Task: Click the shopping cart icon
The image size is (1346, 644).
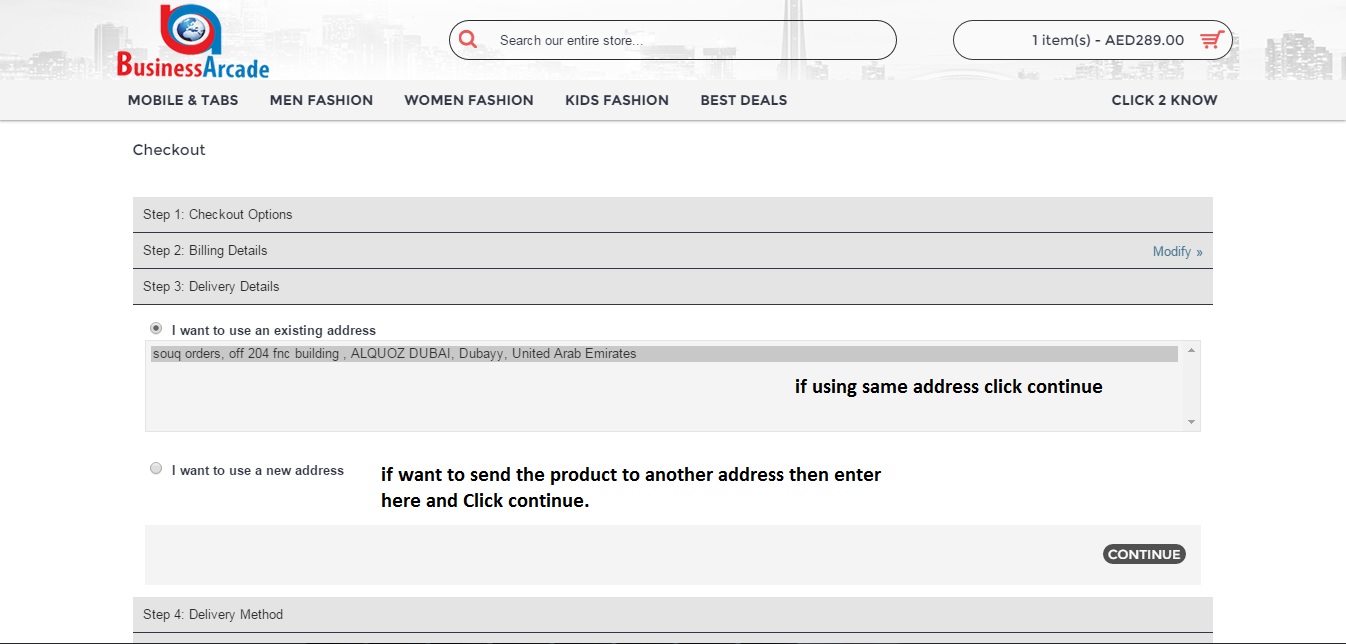Action: (x=1212, y=40)
